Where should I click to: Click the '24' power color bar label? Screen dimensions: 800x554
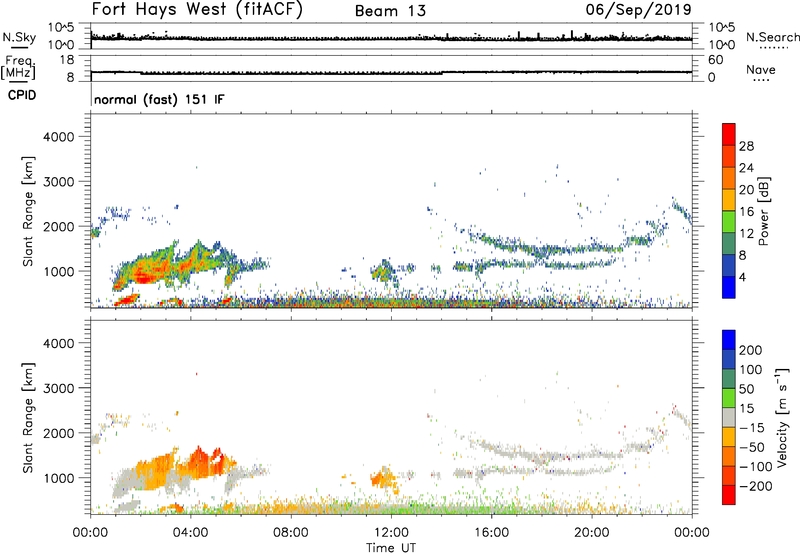[746, 168]
